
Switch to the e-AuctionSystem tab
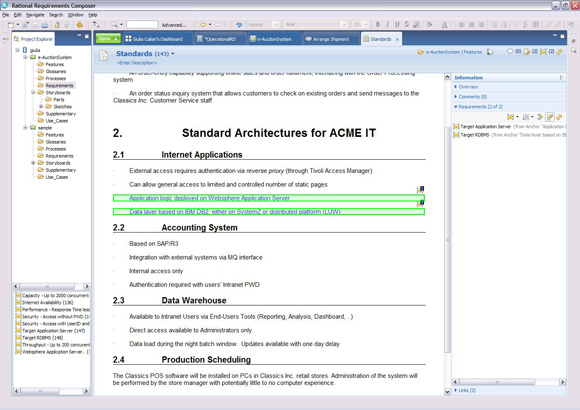[x=274, y=39]
